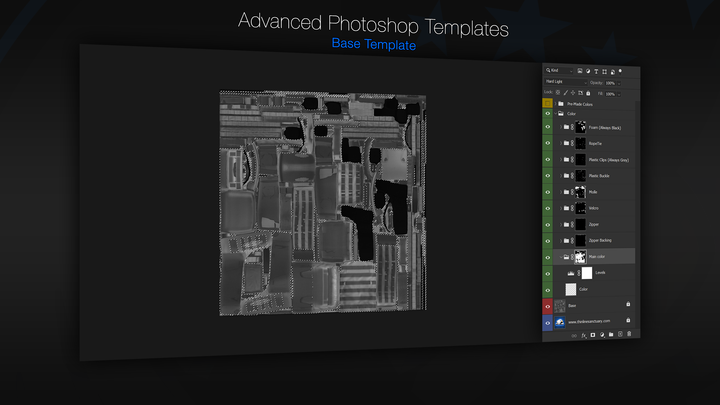Open the Hard Light blend mode dropdown
Image resolution: width=720 pixels, height=405 pixels.
tap(566, 82)
